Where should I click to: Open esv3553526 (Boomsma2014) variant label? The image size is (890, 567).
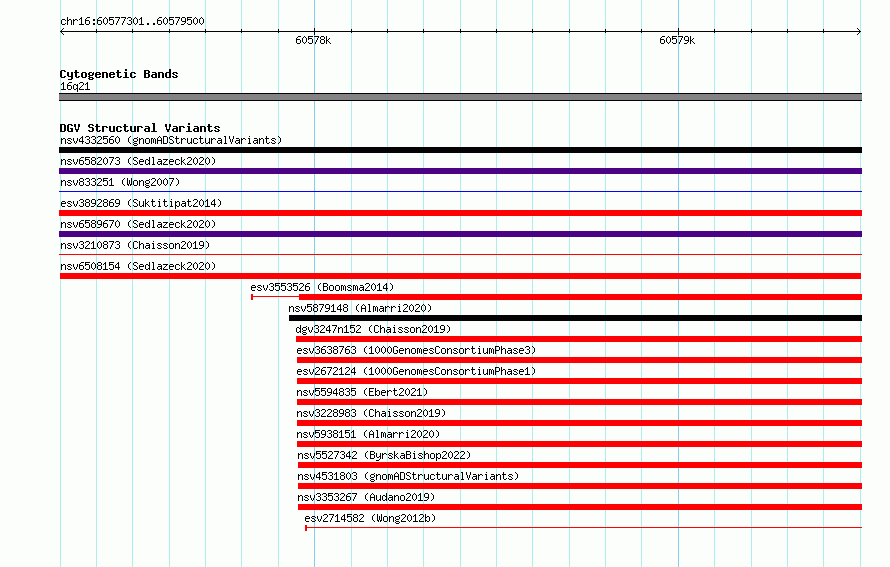pyautogui.click(x=322, y=287)
